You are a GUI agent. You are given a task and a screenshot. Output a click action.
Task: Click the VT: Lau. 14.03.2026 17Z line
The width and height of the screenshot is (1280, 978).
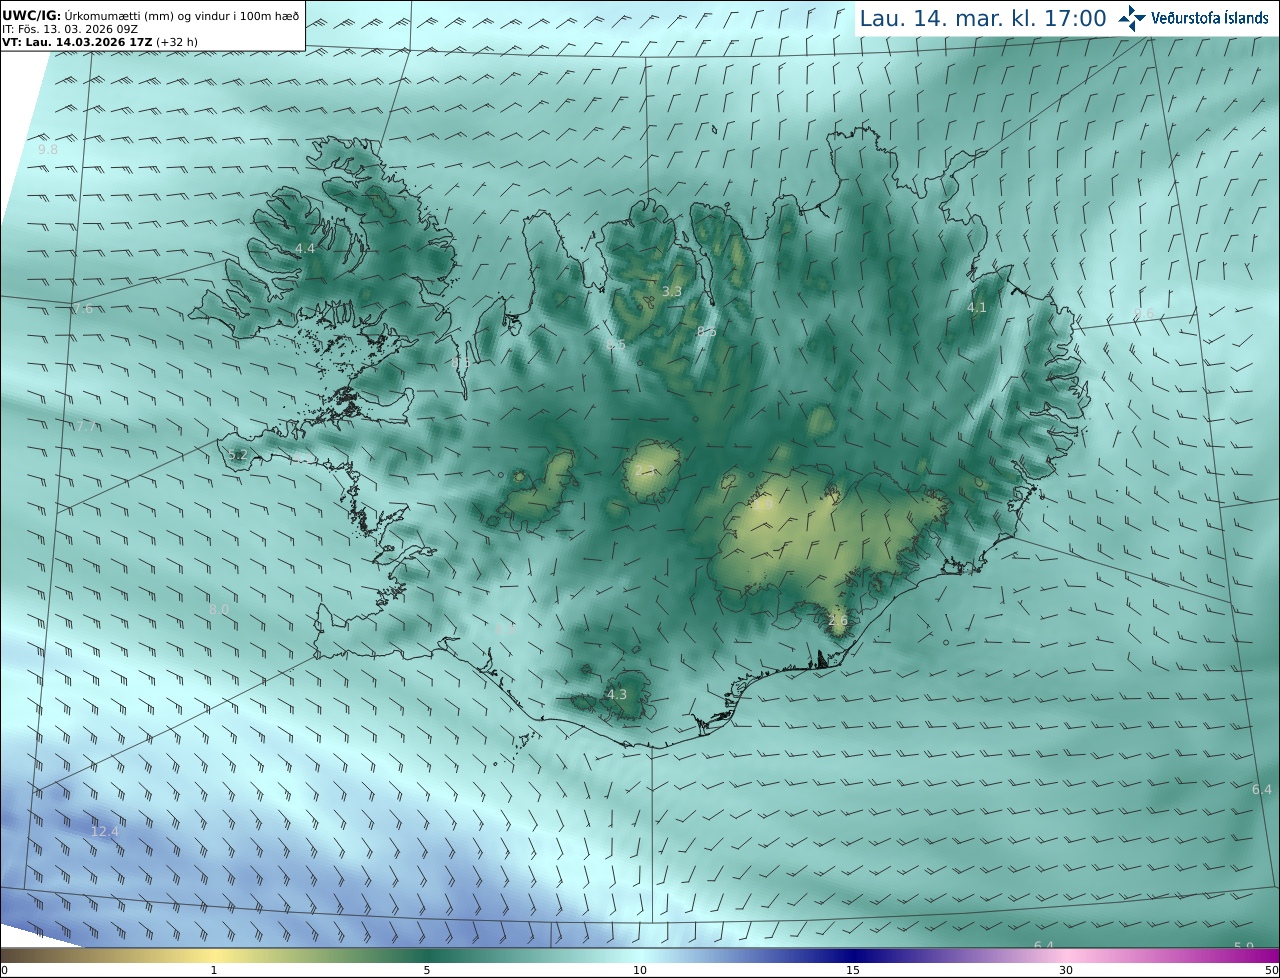coord(100,42)
